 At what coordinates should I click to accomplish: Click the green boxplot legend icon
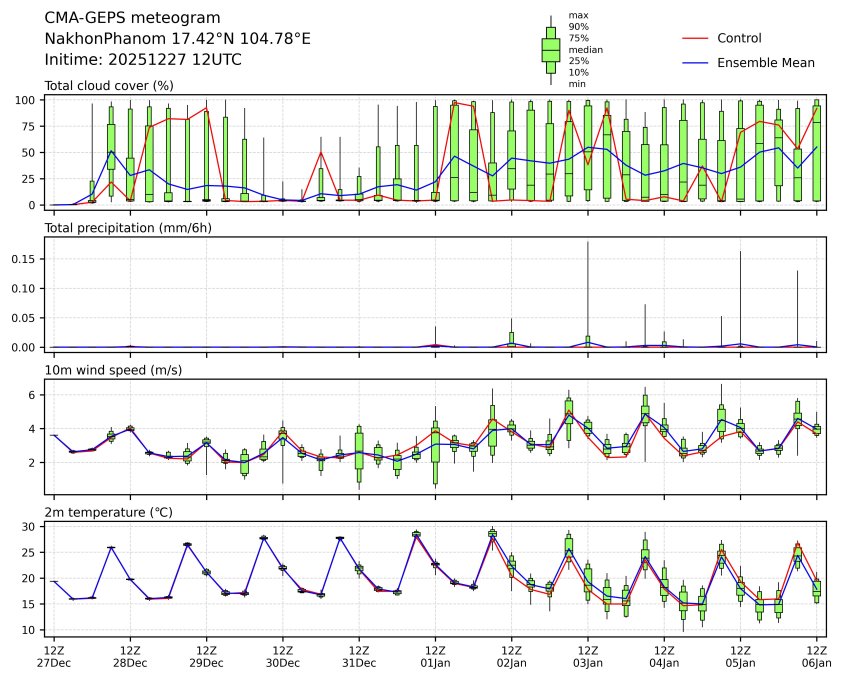550,50
